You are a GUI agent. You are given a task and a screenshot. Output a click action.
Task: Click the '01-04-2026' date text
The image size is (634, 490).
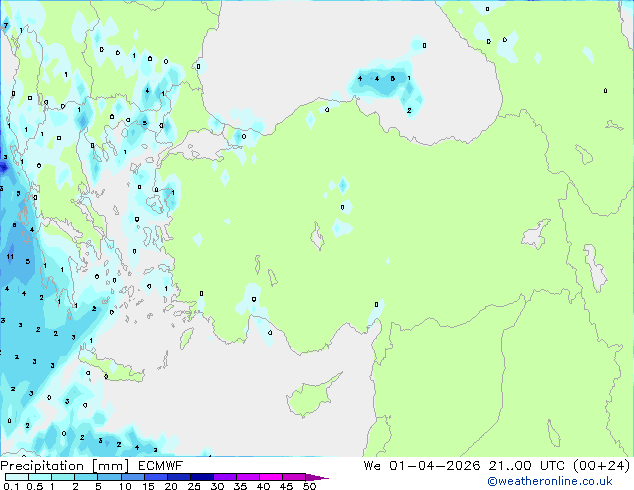click(435, 466)
